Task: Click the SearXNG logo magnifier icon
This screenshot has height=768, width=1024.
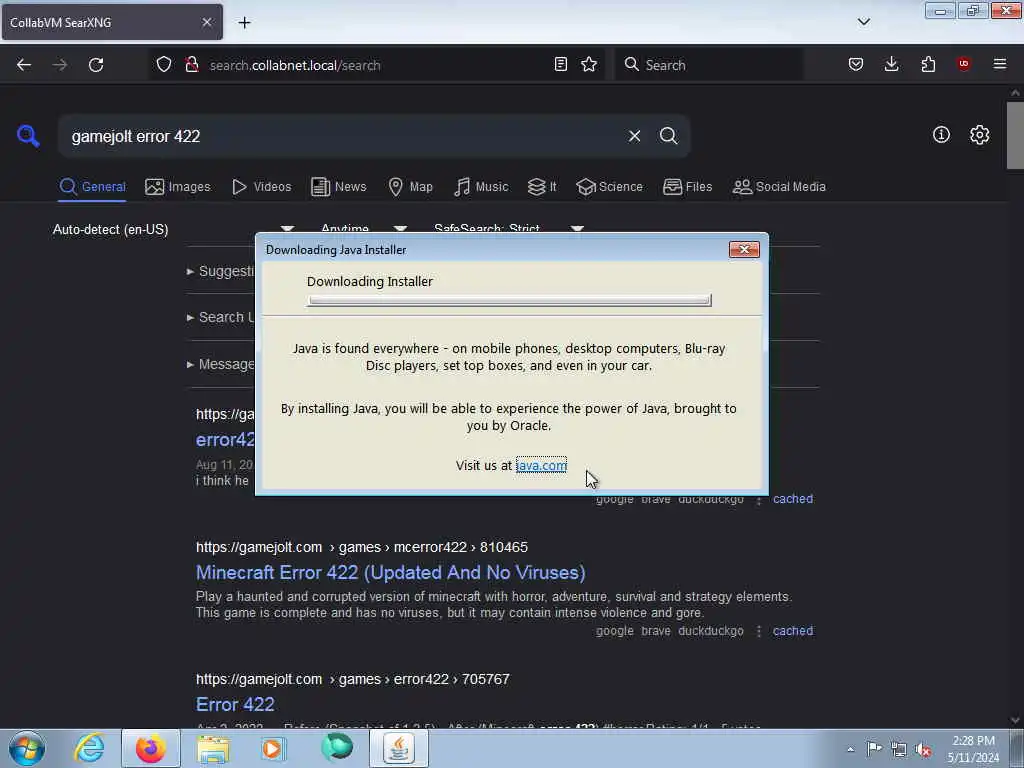Action: pyautogui.click(x=28, y=136)
